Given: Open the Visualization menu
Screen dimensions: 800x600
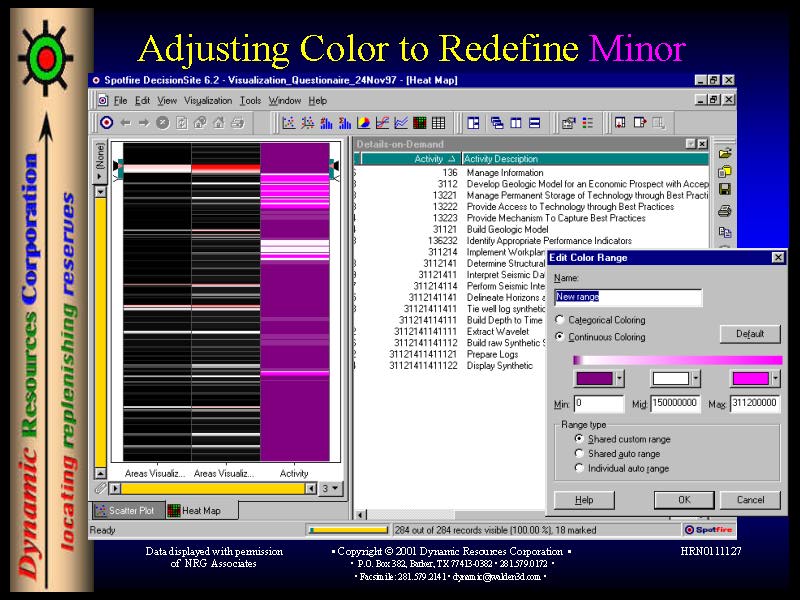Looking at the screenshot, I should pos(208,101).
